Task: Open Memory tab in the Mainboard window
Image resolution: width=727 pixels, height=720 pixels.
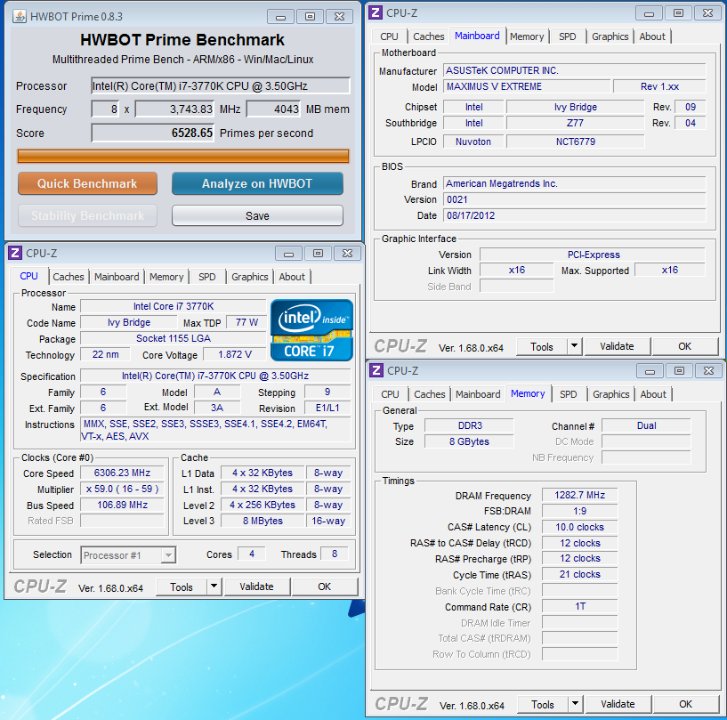Action: (527, 37)
